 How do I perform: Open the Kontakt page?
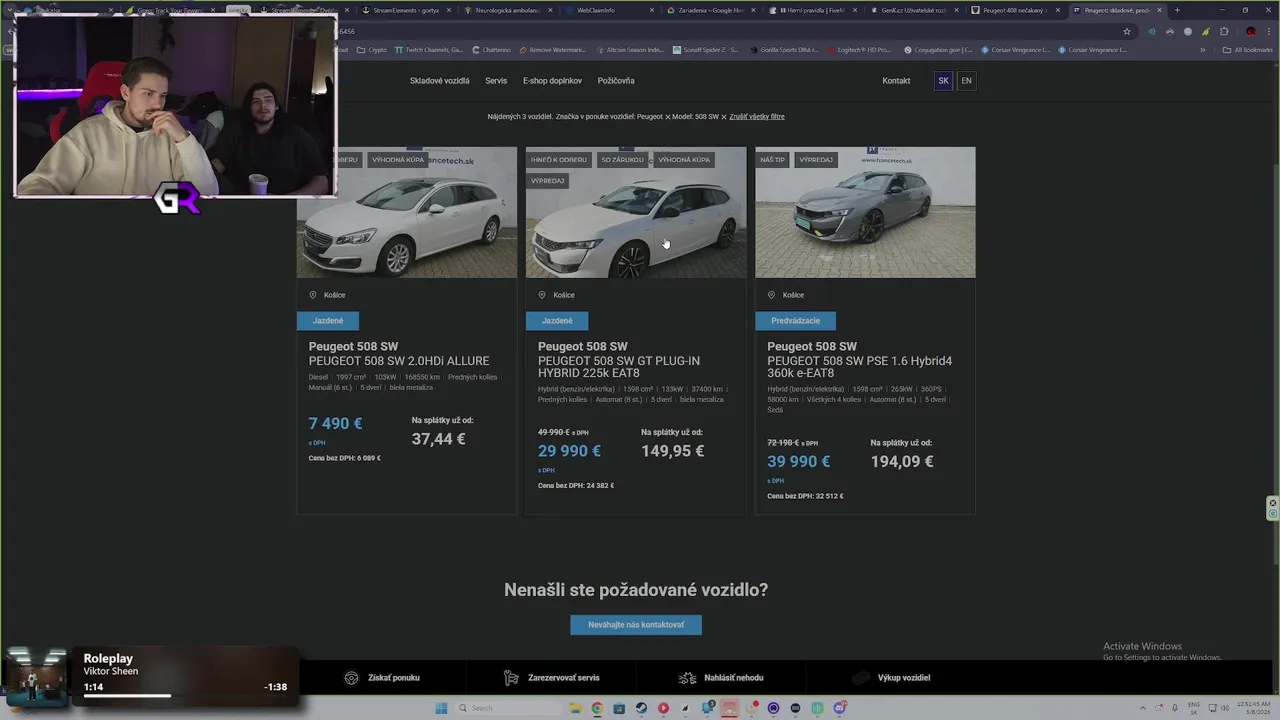click(x=896, y=81)
